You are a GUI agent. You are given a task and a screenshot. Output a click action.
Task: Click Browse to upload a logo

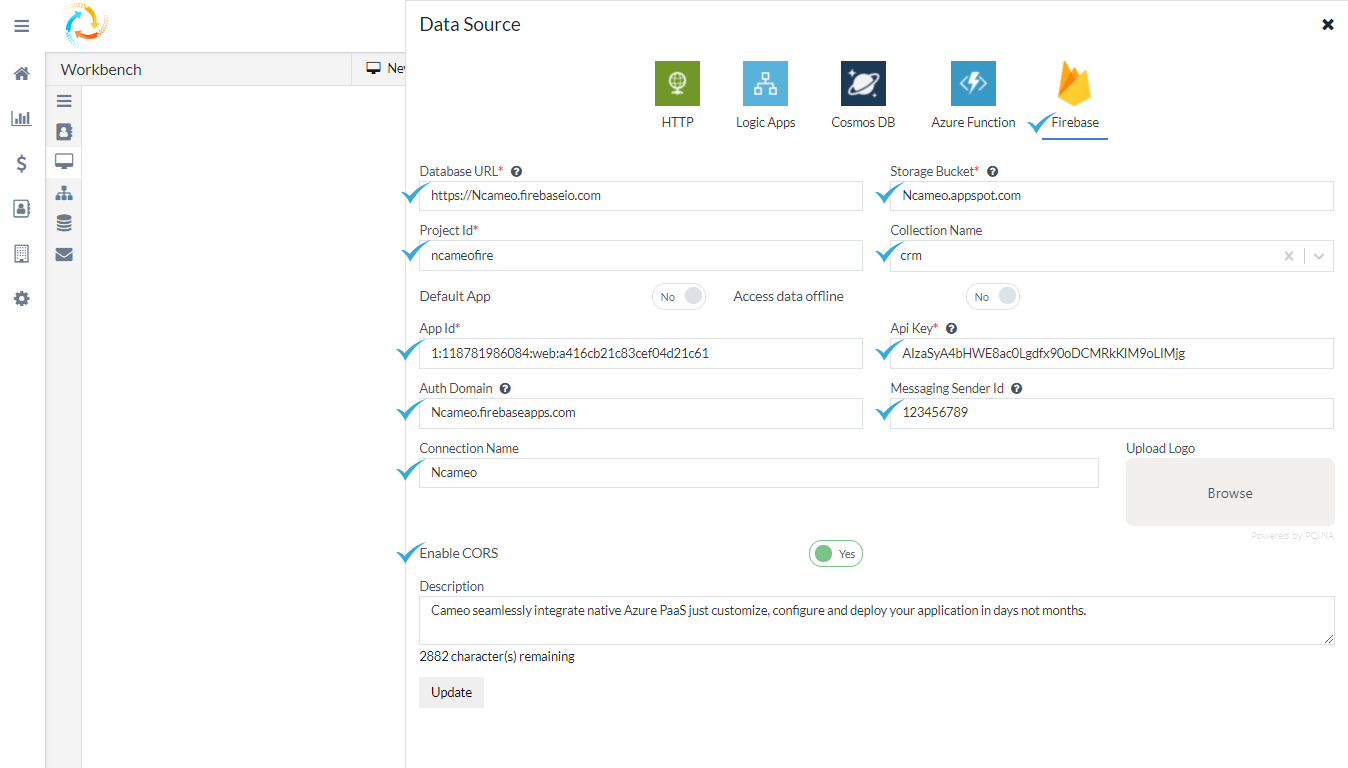[x=1230, y=492]
